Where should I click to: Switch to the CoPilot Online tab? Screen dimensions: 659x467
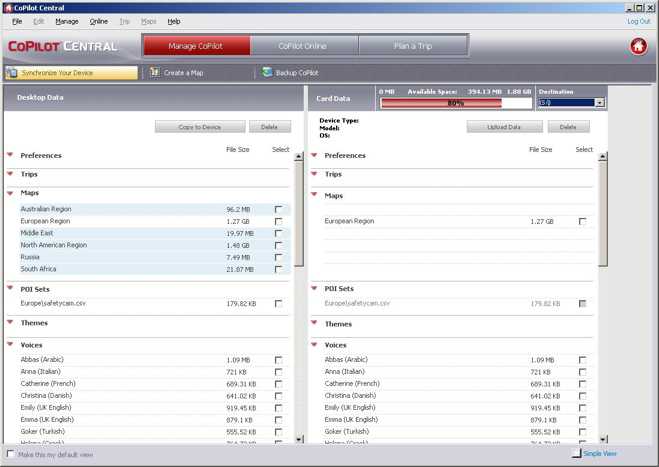click(304, 46)
